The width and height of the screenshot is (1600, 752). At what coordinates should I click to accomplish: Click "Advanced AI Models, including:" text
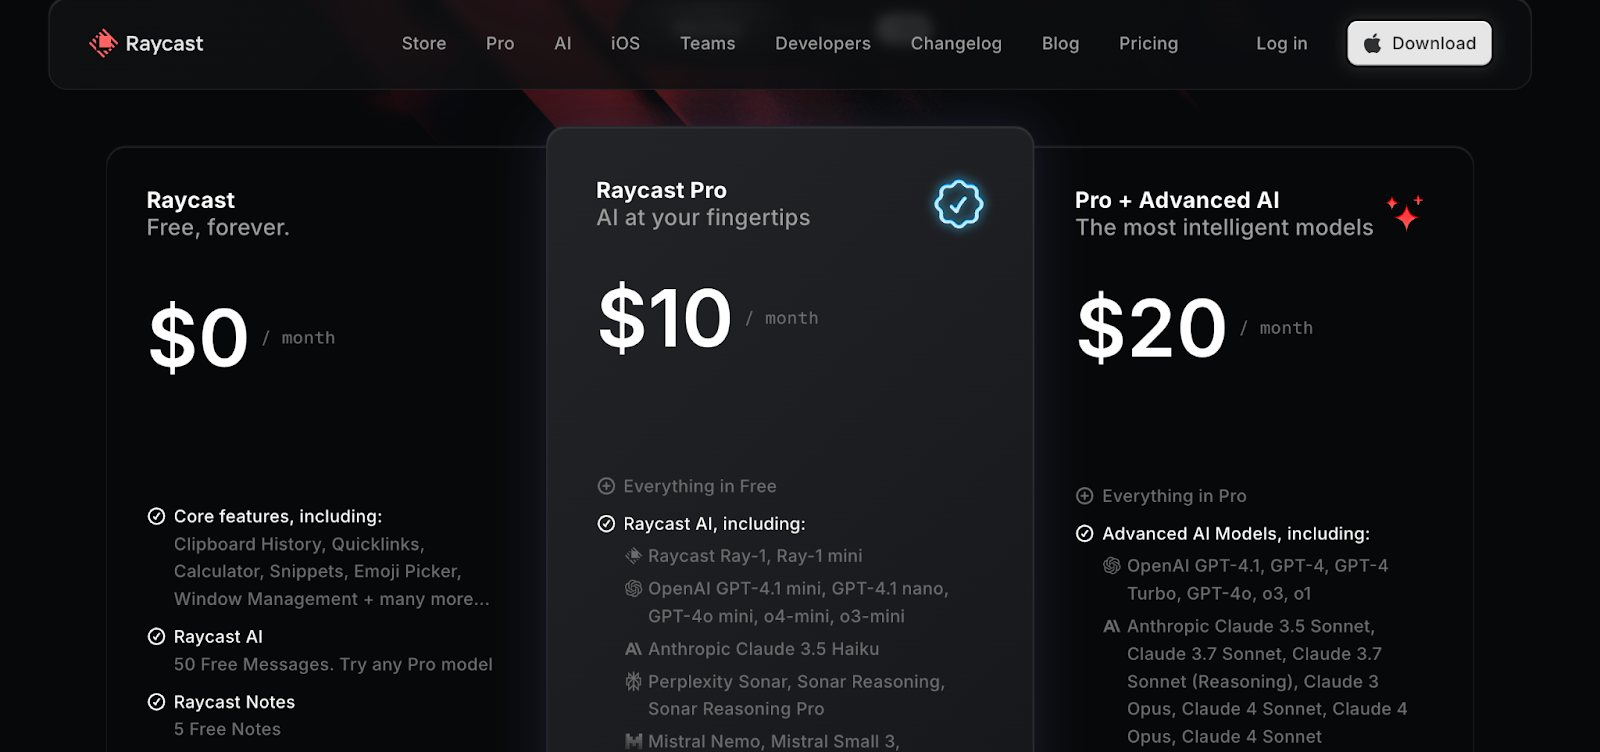pyautogui.click(x=1236, y=534)
